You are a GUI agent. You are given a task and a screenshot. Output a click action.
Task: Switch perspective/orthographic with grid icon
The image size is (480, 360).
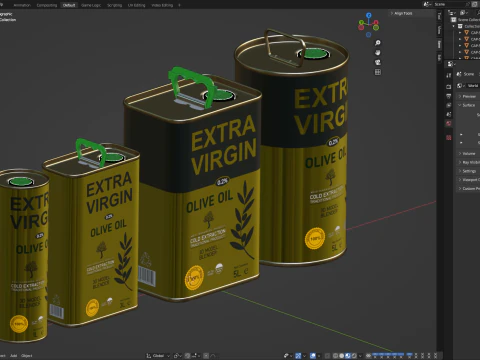378,72
